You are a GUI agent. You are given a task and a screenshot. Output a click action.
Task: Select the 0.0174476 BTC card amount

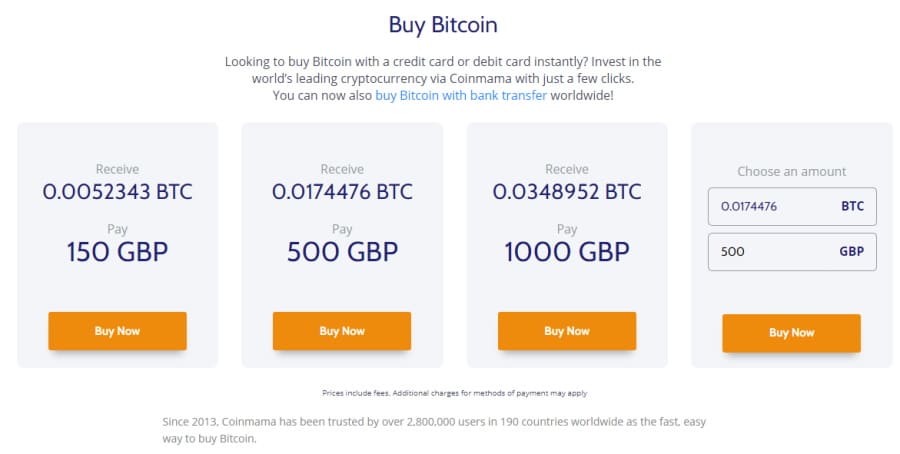coord(342,192)
